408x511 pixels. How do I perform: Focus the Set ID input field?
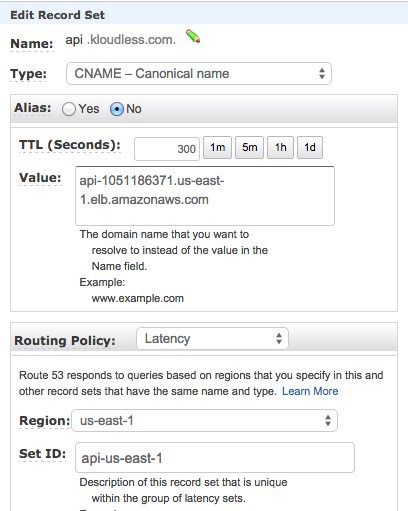(215, 458)
